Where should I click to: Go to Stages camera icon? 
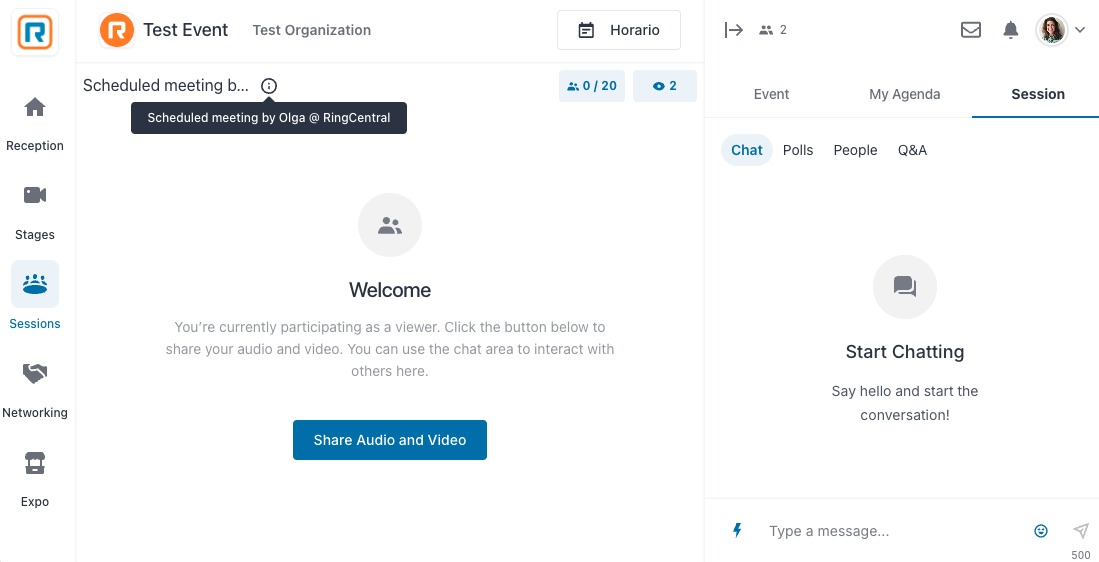click(34, 195)
